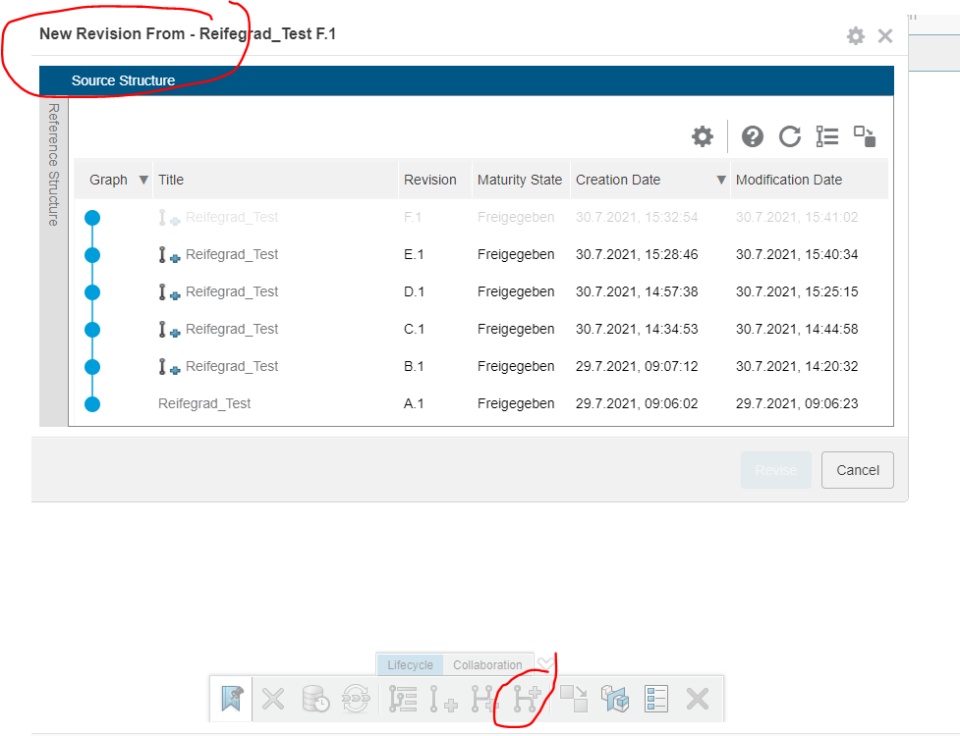Viewport: 960px width, 736px height.
Task: Click the New Revision From icon
Action: pyautogui.click(x=527, y=699)
